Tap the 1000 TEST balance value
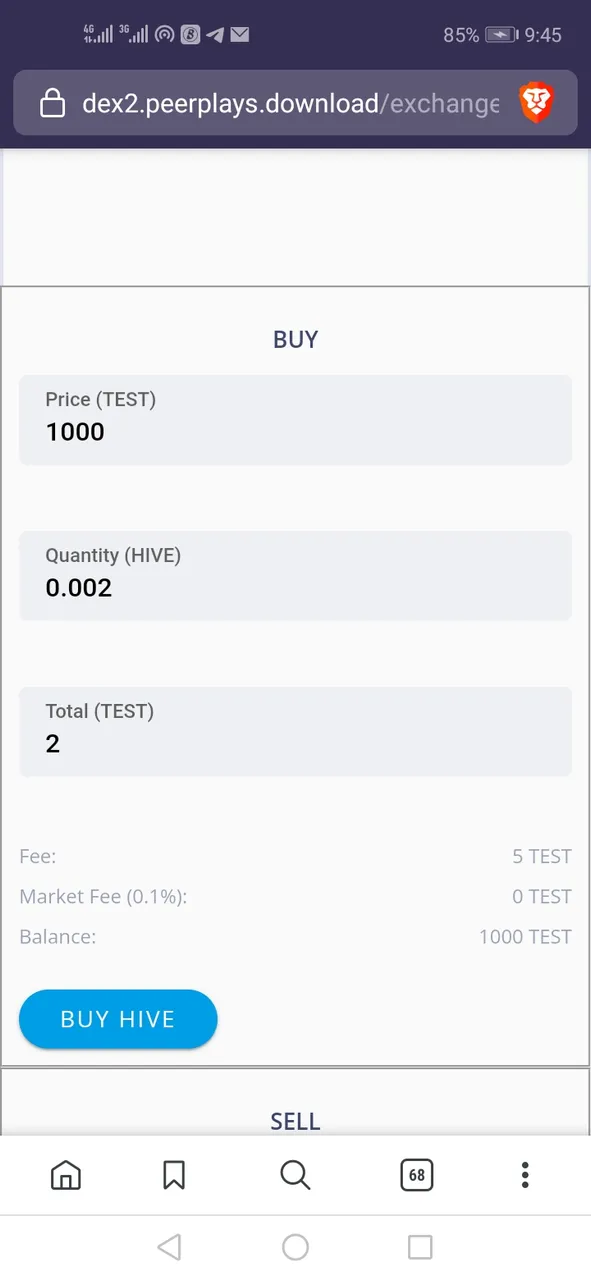Viewport: 591px width, 1280px height. (525, 937)
